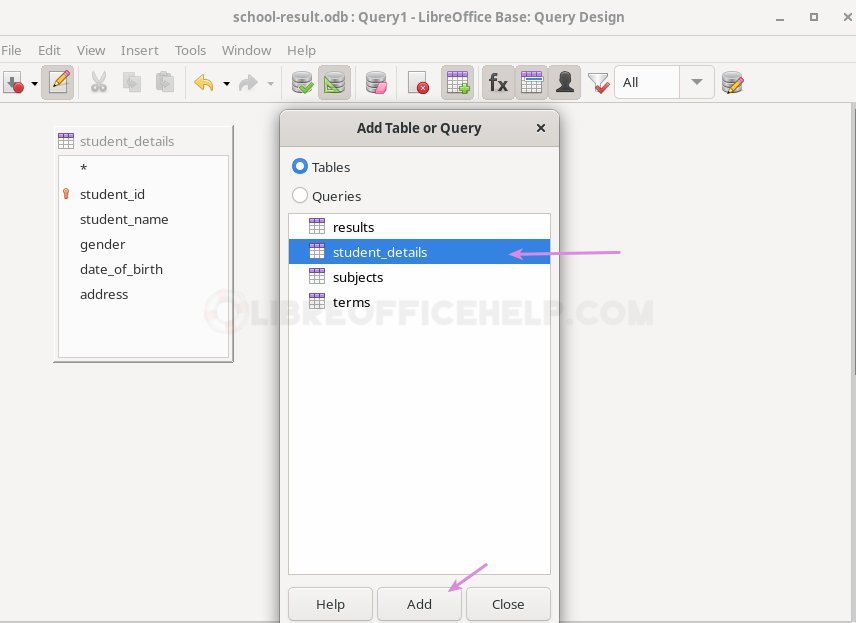Click the Cut scissors icon

(x=99, y=82)
